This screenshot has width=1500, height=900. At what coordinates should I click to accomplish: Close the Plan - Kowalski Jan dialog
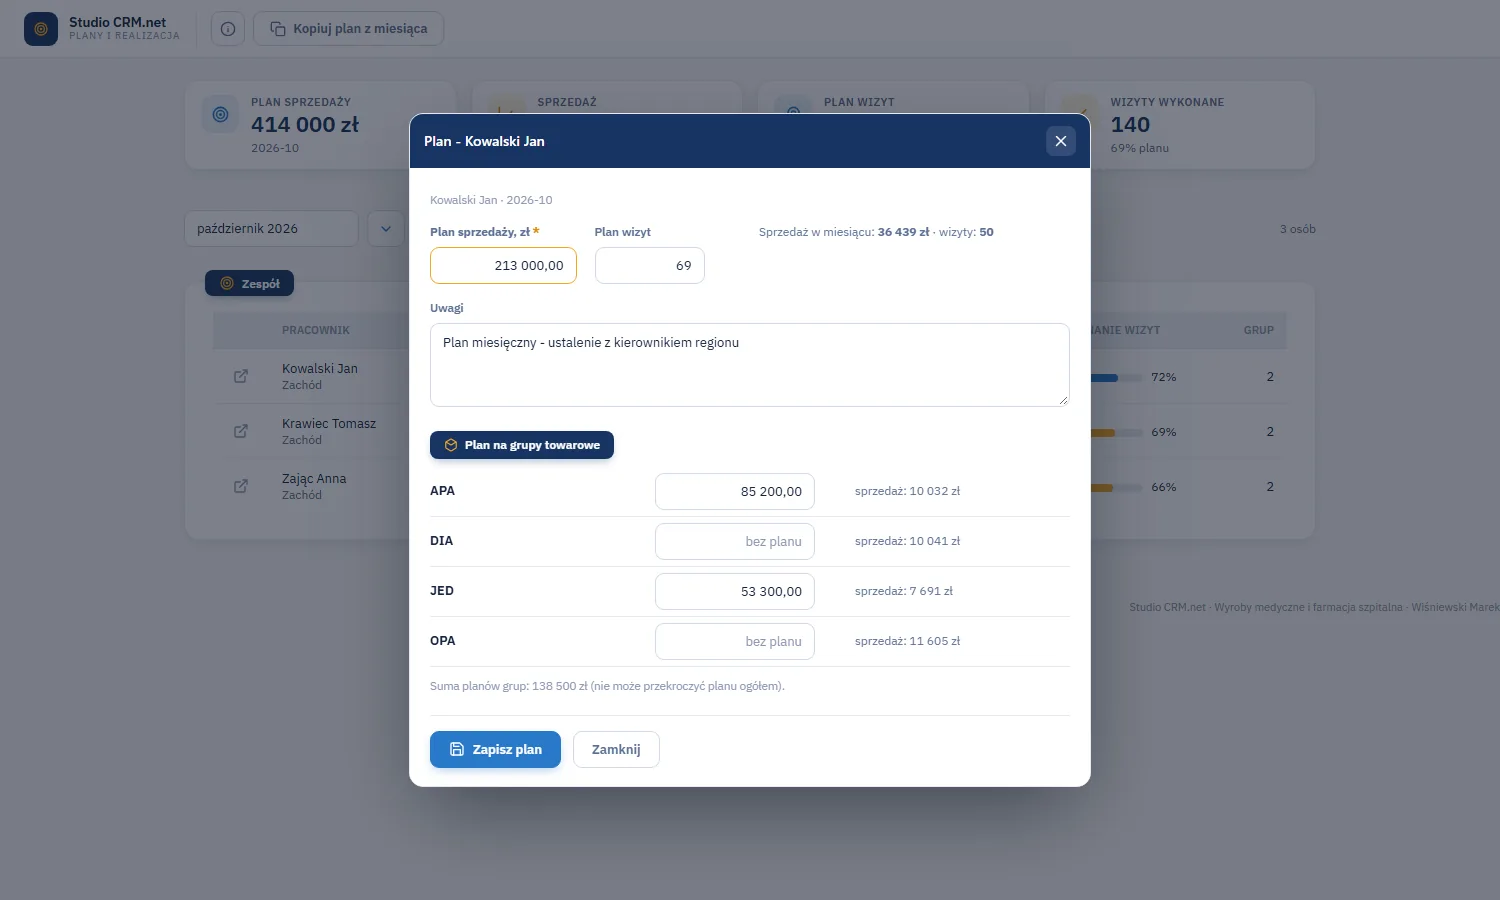(1061, 141)
